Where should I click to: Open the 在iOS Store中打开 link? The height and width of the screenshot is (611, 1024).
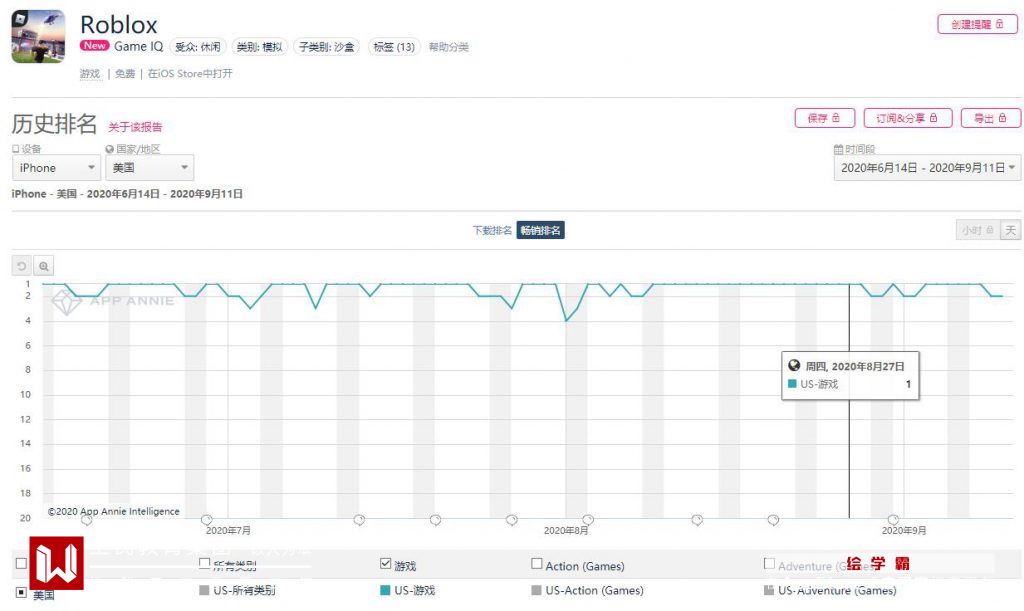point(190,74)
